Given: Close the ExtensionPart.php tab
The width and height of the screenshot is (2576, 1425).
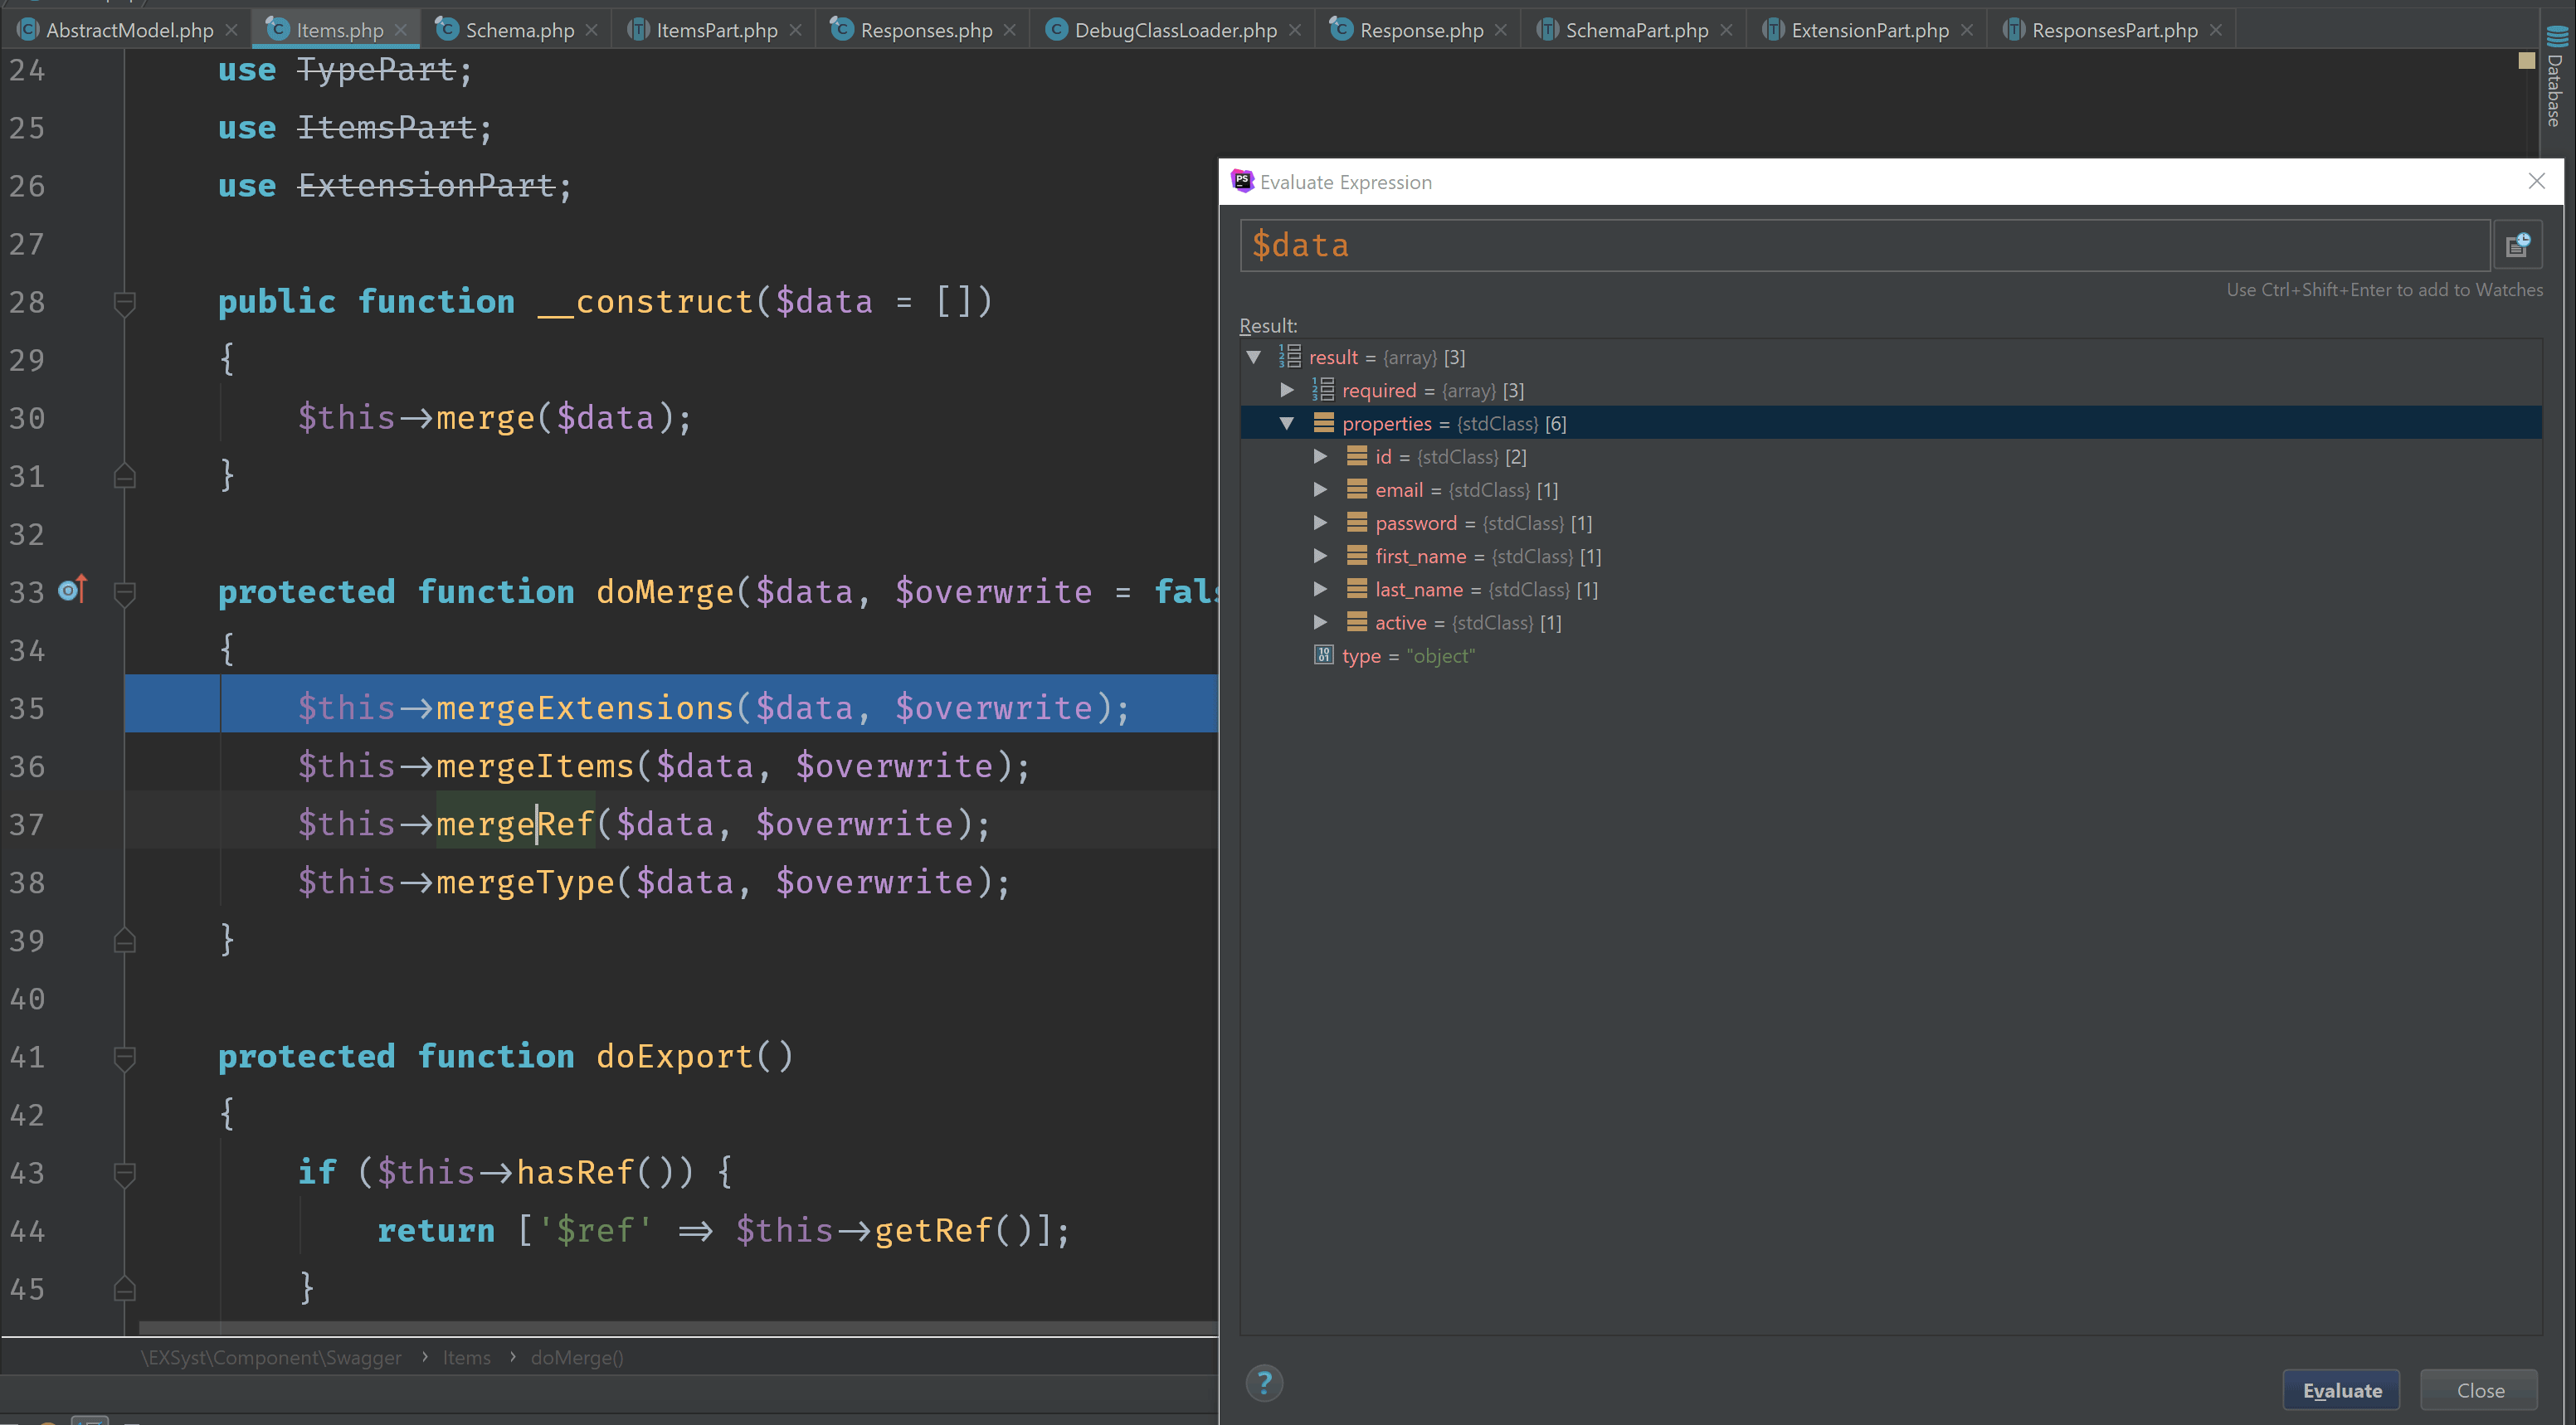Looking at the screenshot, I should coord(1966,30).
